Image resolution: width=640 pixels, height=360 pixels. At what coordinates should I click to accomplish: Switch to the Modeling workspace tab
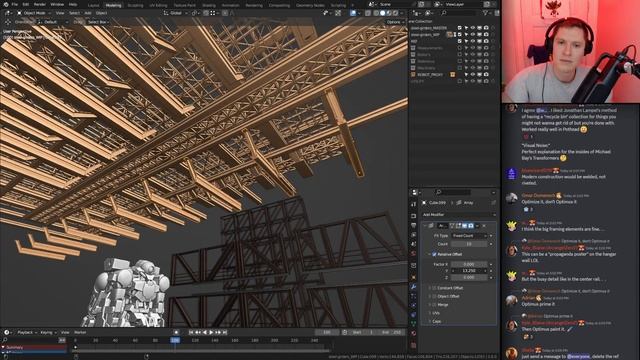pos(113,5)
